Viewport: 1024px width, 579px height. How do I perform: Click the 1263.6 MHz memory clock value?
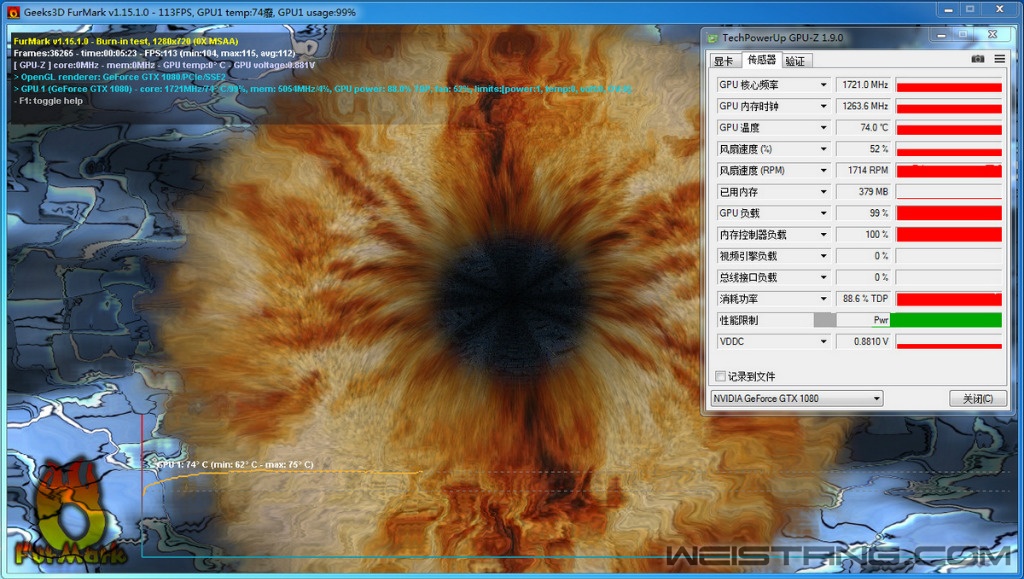point(865,106)
